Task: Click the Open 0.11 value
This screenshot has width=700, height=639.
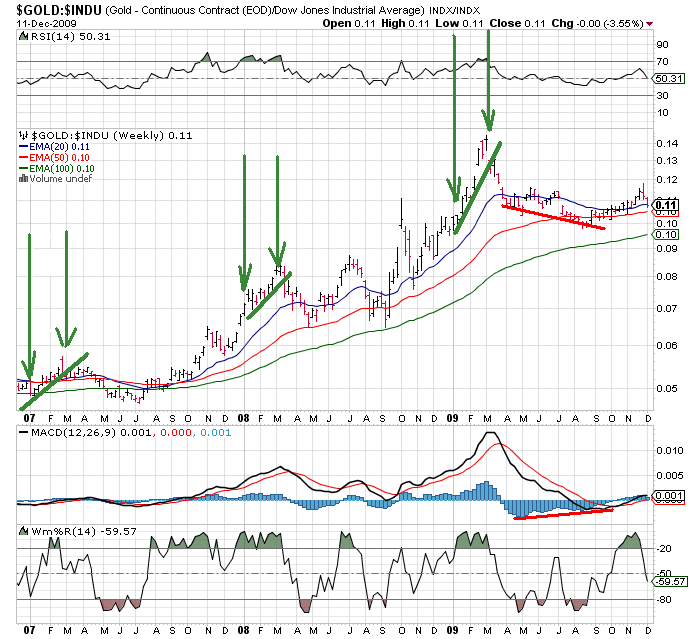Action: pyautogui.click(x=349, y=23)
